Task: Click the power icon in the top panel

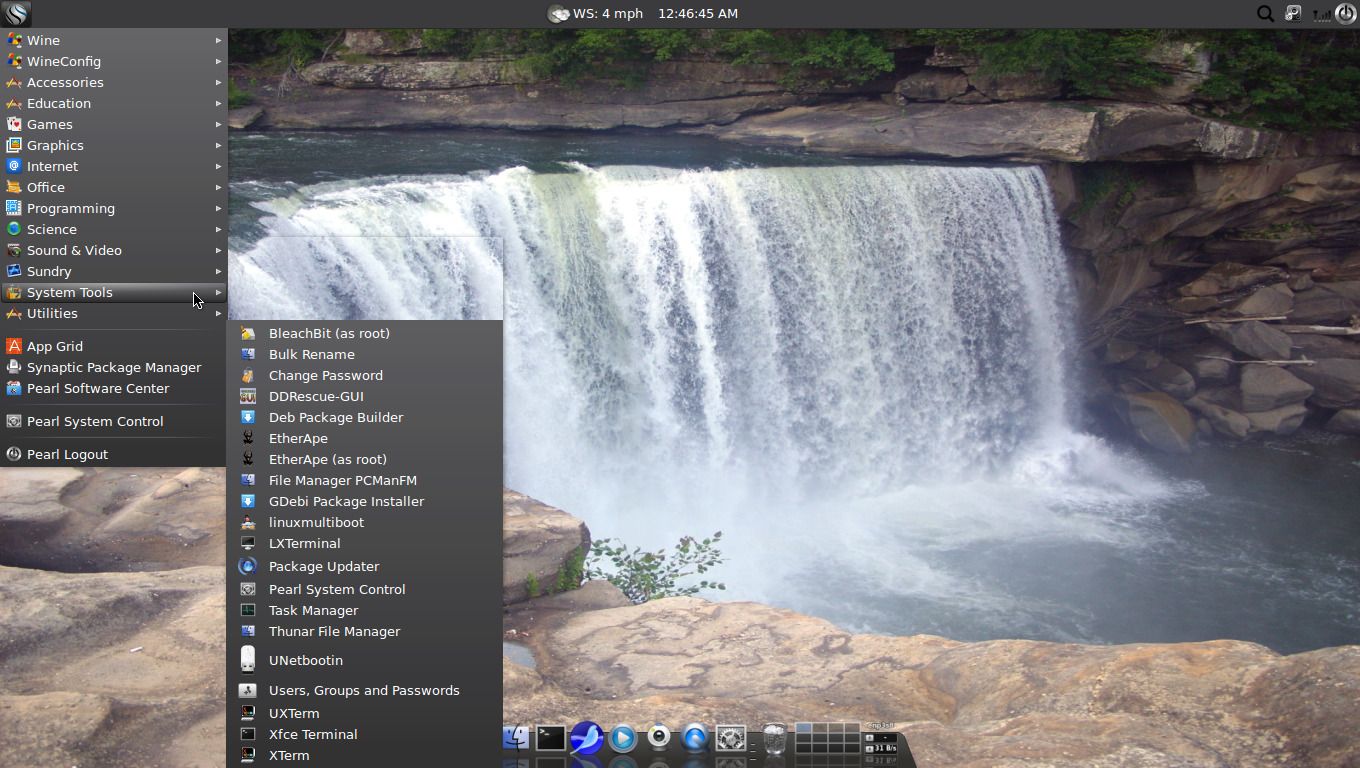Action: point(1345,13)
